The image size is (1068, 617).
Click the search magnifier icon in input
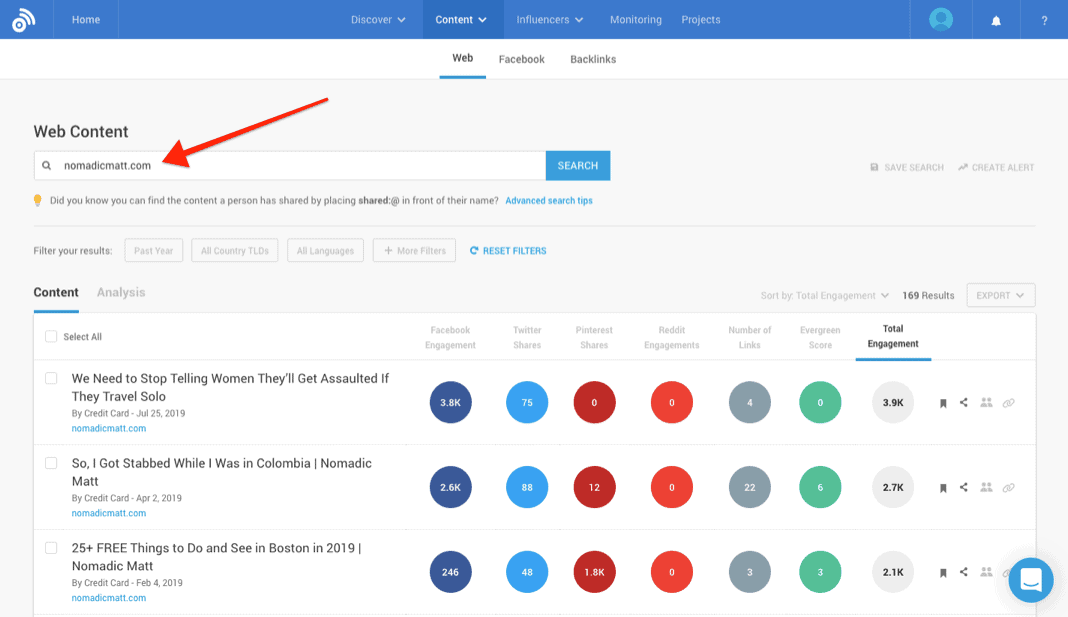[46, 165]
